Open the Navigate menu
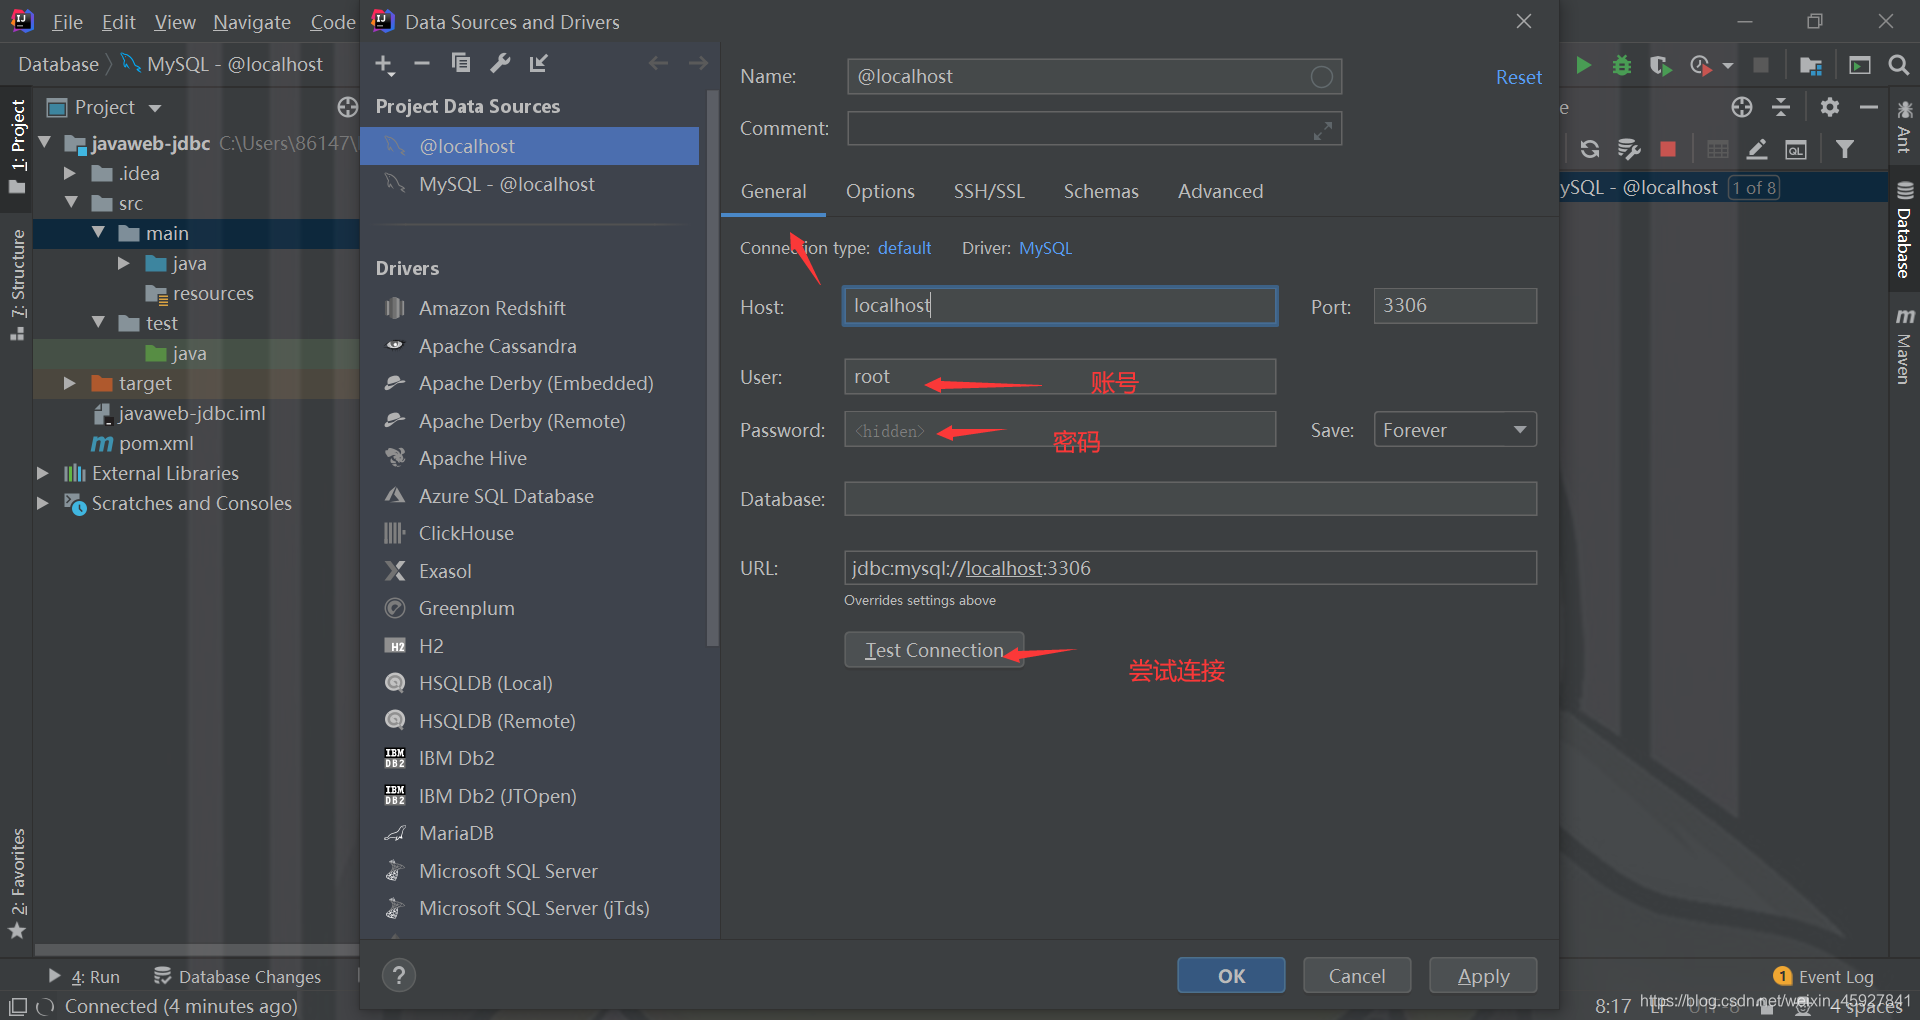The width and height of the screenshot is (1920, 1020). pyautogui.click(x=252, y=22)
